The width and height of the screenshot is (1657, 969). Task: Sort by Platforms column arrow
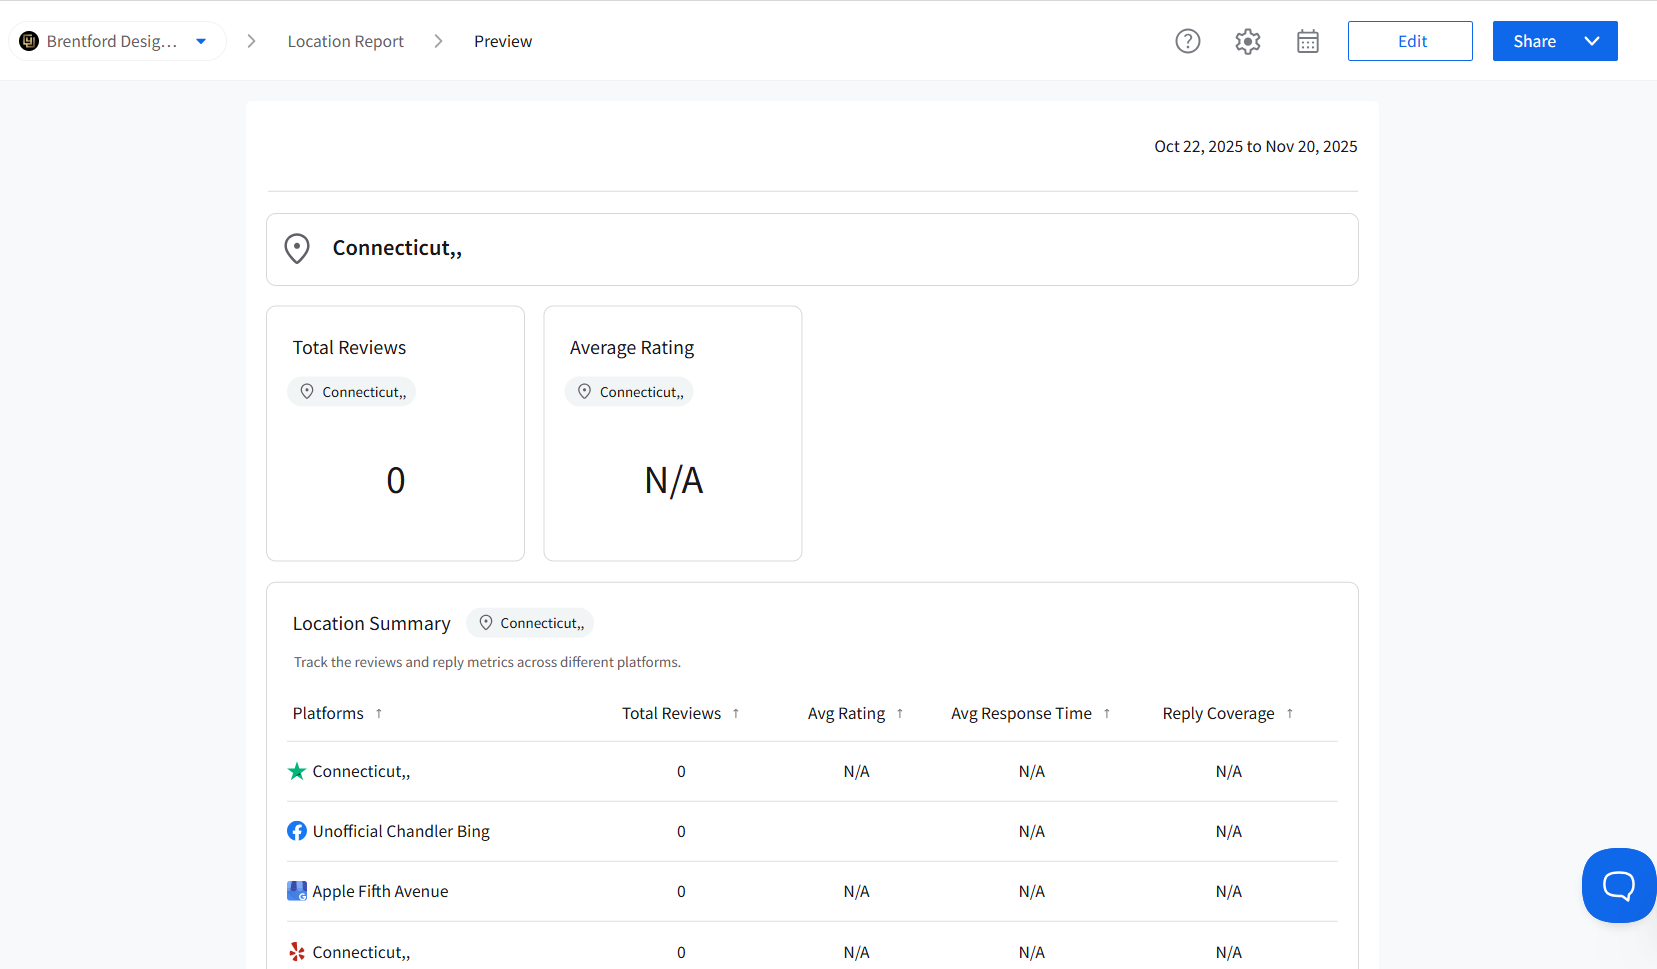379,714
